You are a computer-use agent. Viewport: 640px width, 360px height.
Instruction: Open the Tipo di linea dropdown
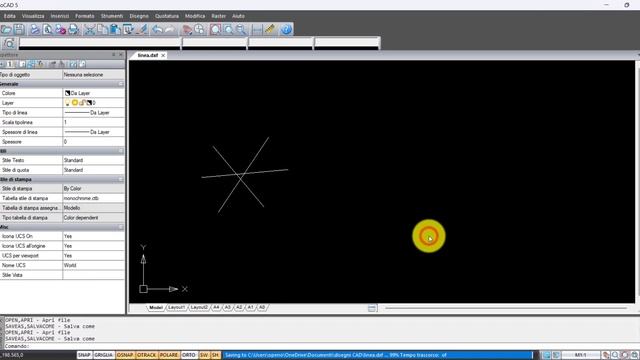[94, 113]
